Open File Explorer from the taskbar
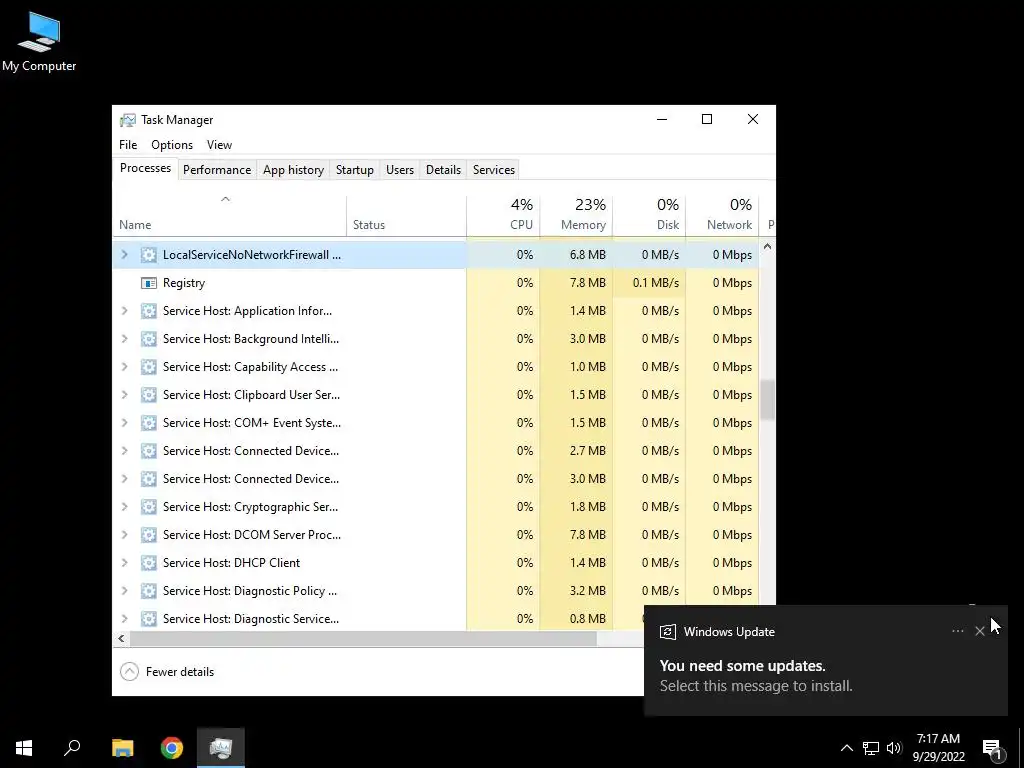The width and height of the screenshot is (1024, 768). 122,748
